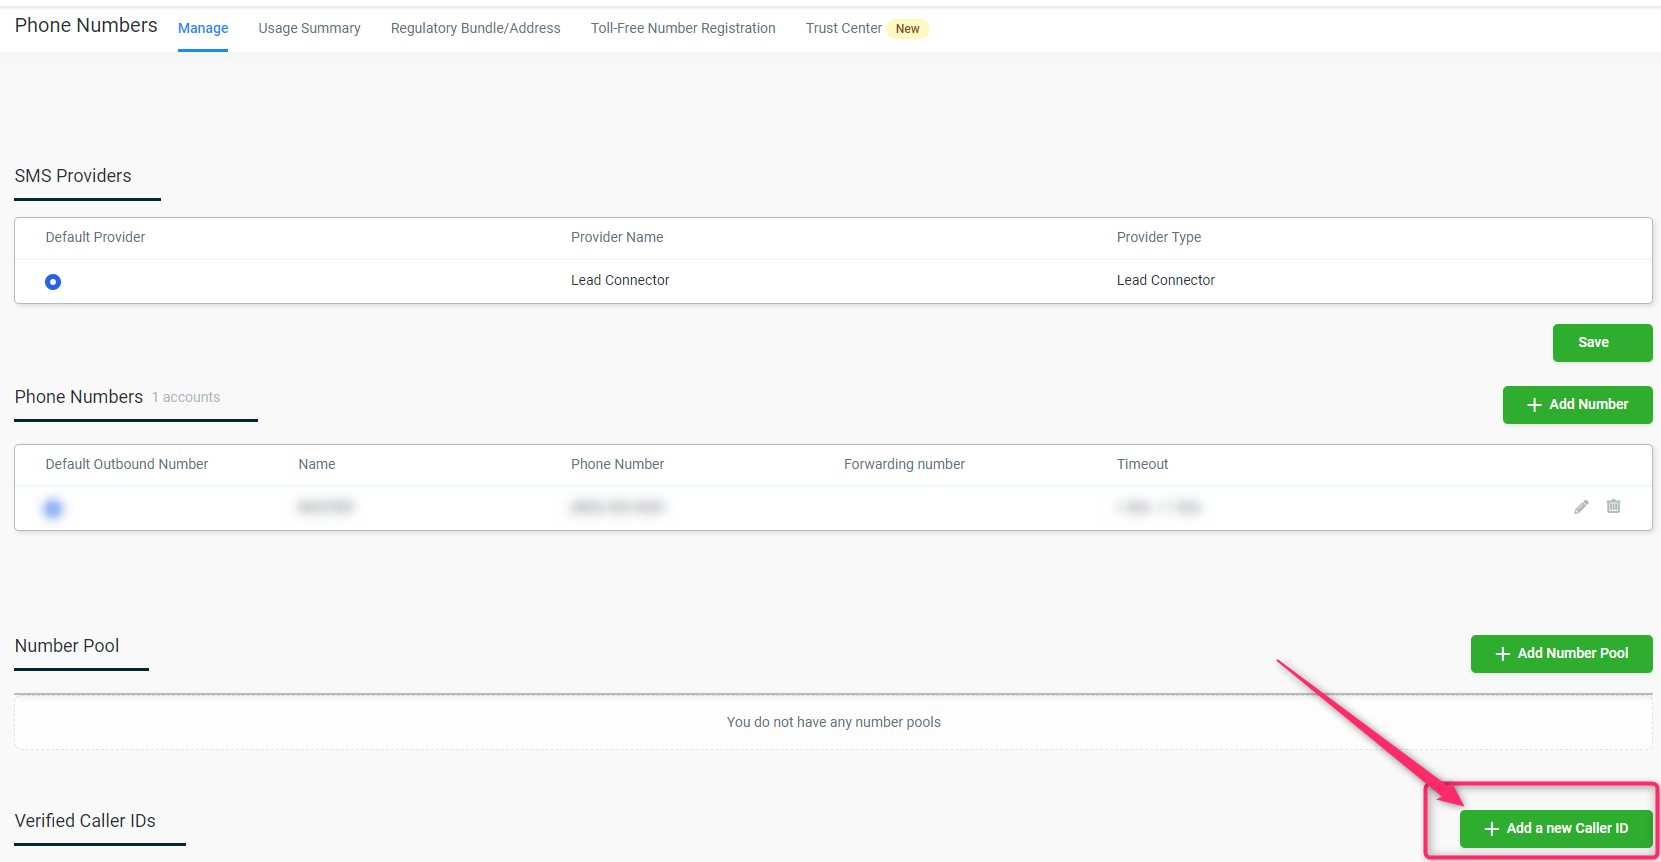
Task: Switch to the Manage tab
Action: (x=203, y=28)
